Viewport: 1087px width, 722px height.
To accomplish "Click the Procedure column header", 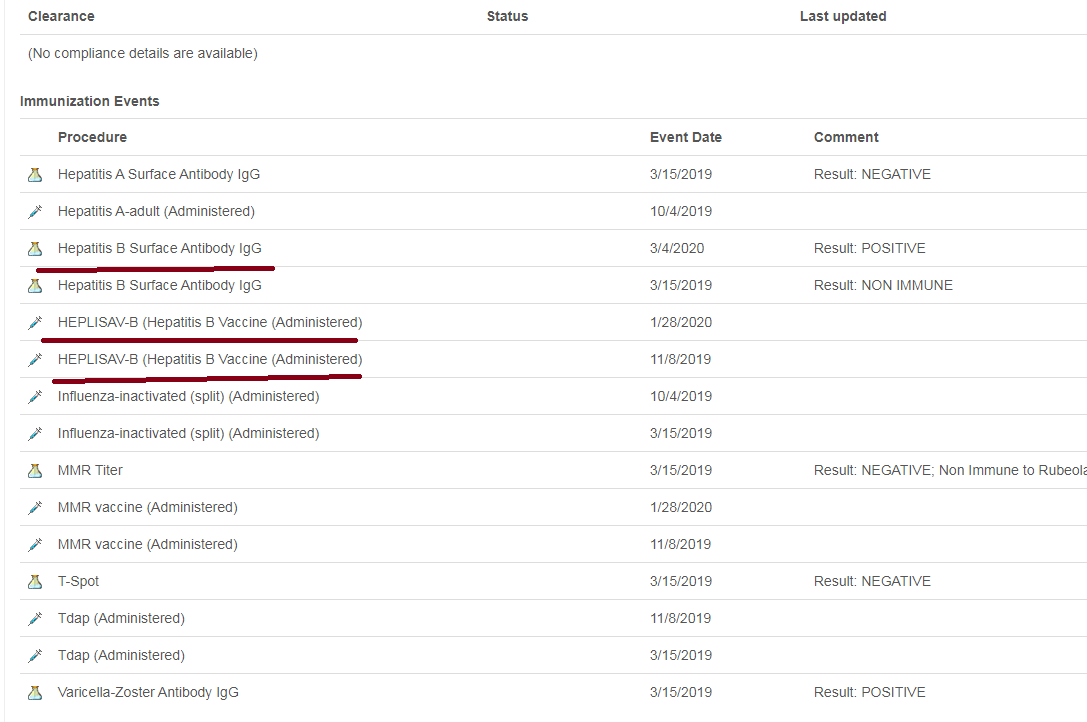I will click(92, 137).
